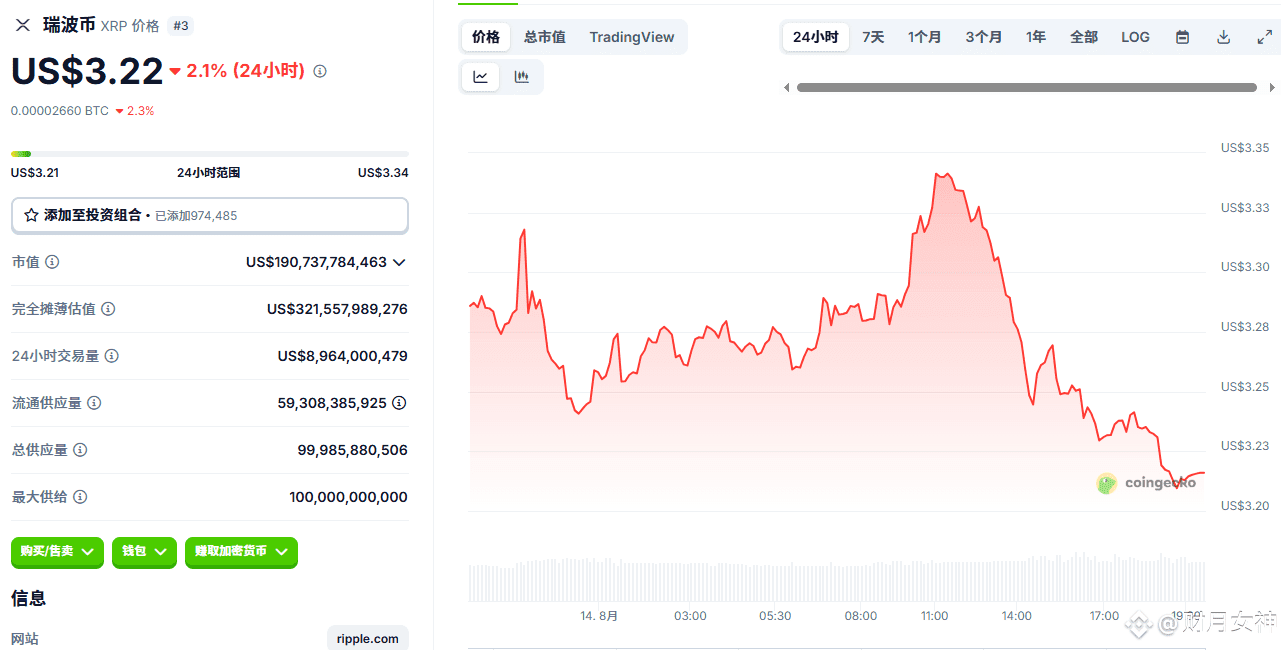This screenshot has width=1286, height=650.
Task: Expand the chart to fullscreen via arrows icon
Action: click(x=1264, y=36)
